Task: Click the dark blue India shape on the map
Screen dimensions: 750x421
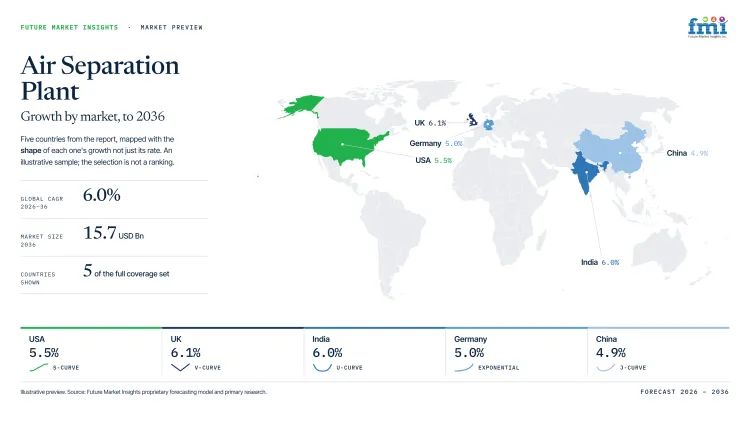Action: 586,172
